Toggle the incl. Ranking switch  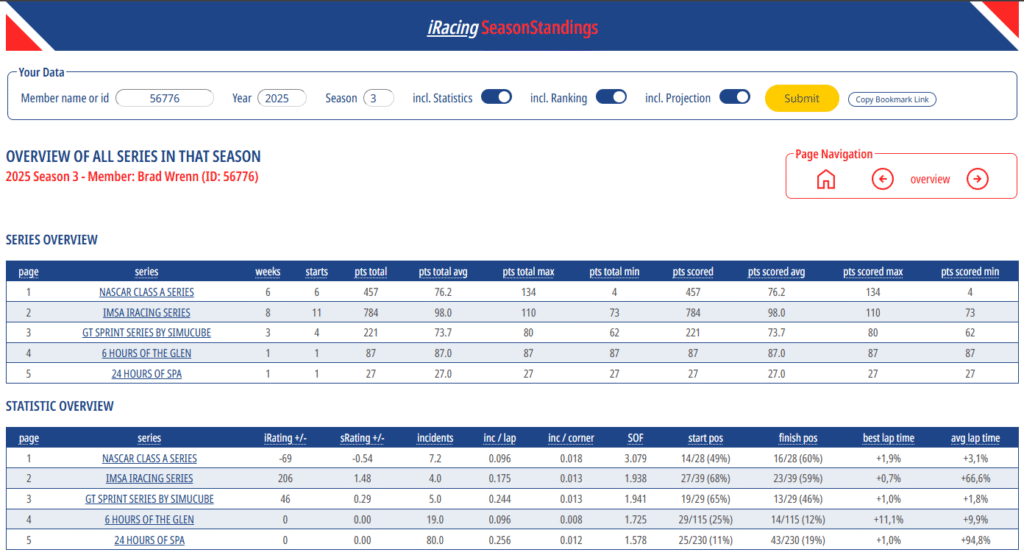[x=611, y=97]
